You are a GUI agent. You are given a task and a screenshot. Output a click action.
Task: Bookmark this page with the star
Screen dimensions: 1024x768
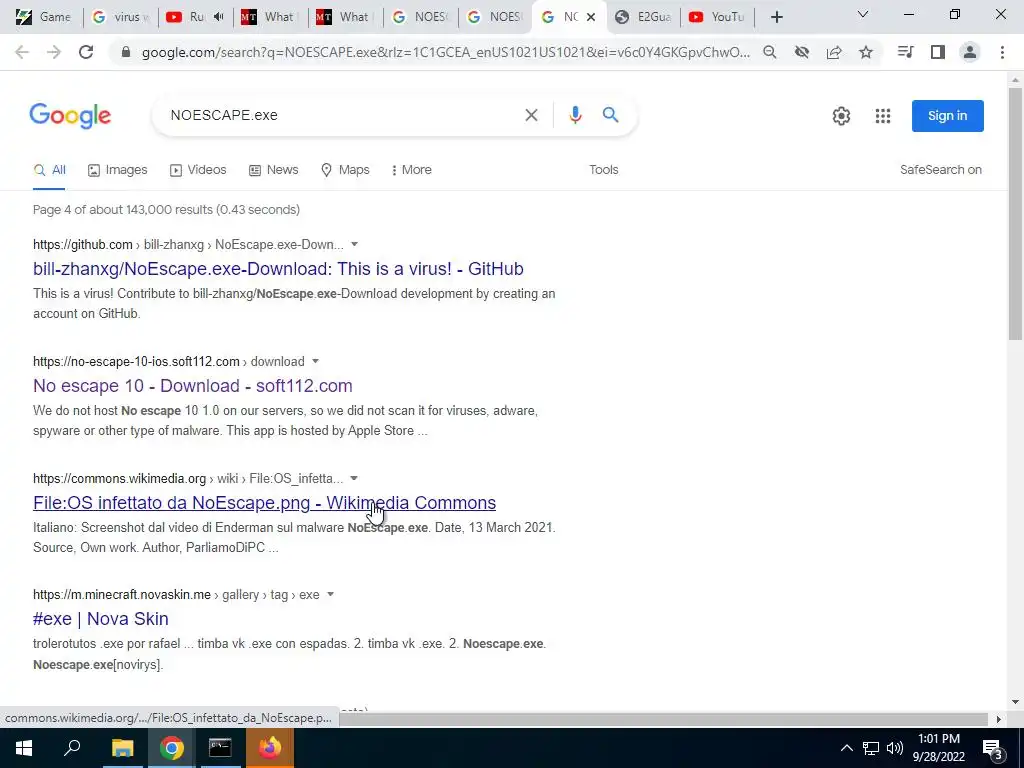tap(866, 52)
